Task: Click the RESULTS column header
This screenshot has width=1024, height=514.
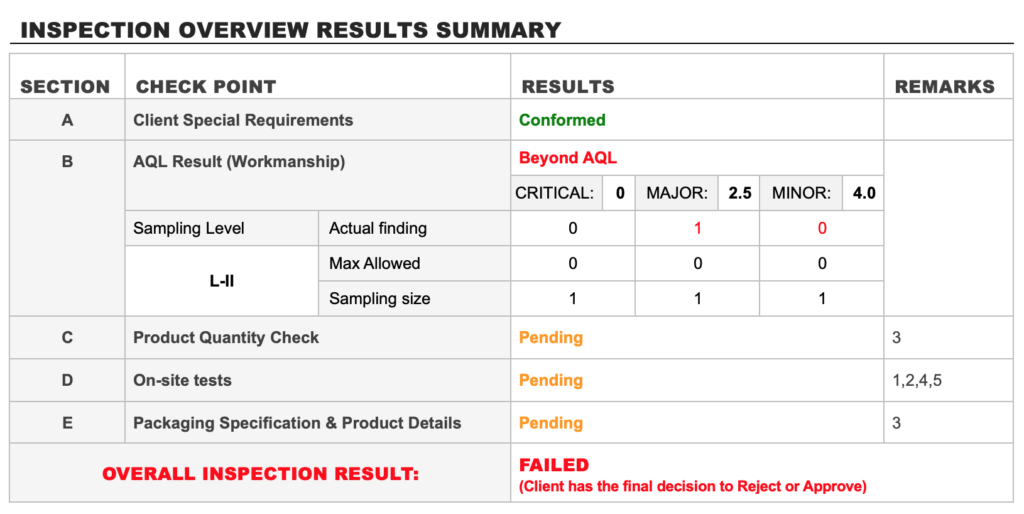Action: (x=568, y=86)
